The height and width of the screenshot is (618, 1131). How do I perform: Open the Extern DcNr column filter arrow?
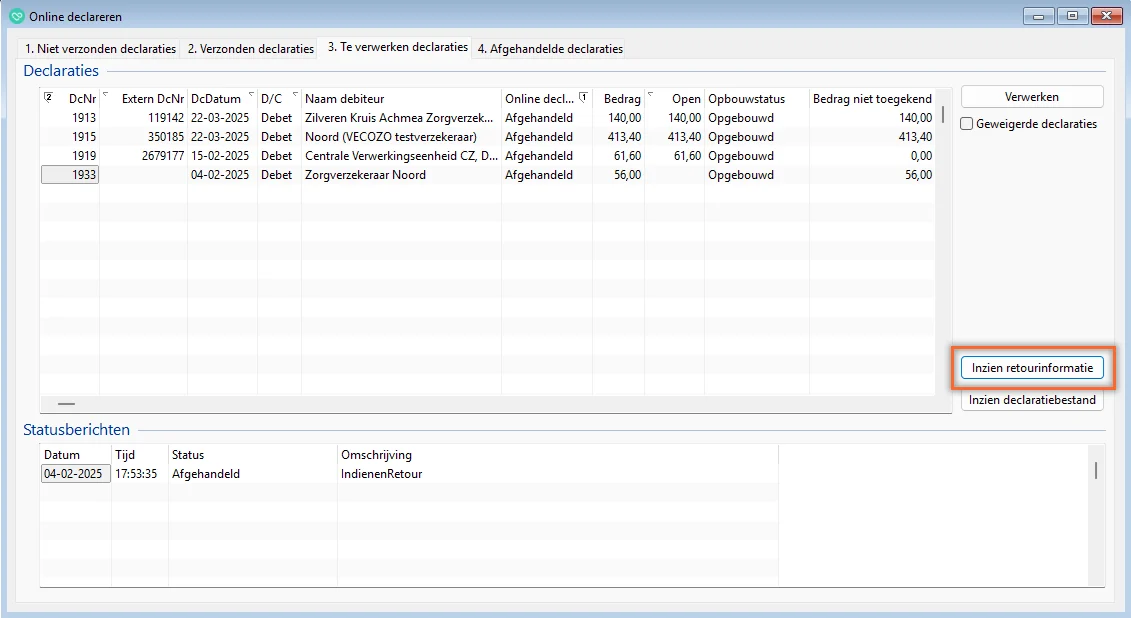click(106, 95)
